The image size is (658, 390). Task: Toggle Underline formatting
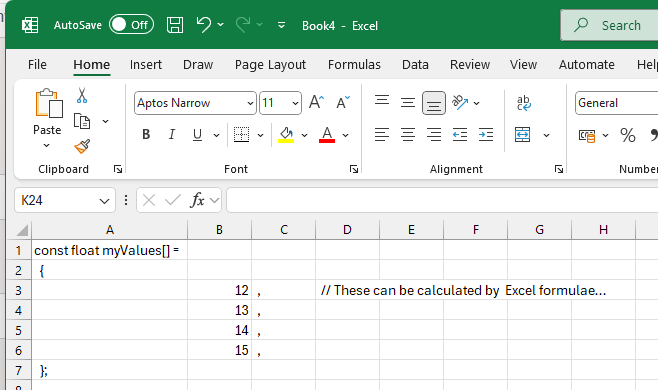197,135
